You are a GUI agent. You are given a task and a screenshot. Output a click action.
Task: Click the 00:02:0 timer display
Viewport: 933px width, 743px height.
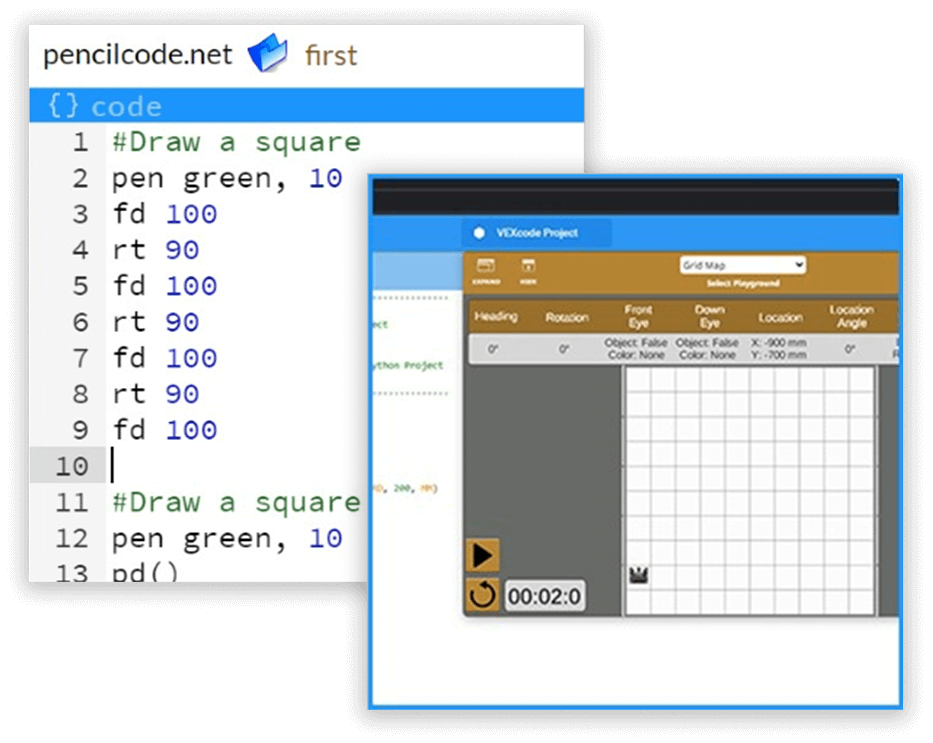click(544, 597)
